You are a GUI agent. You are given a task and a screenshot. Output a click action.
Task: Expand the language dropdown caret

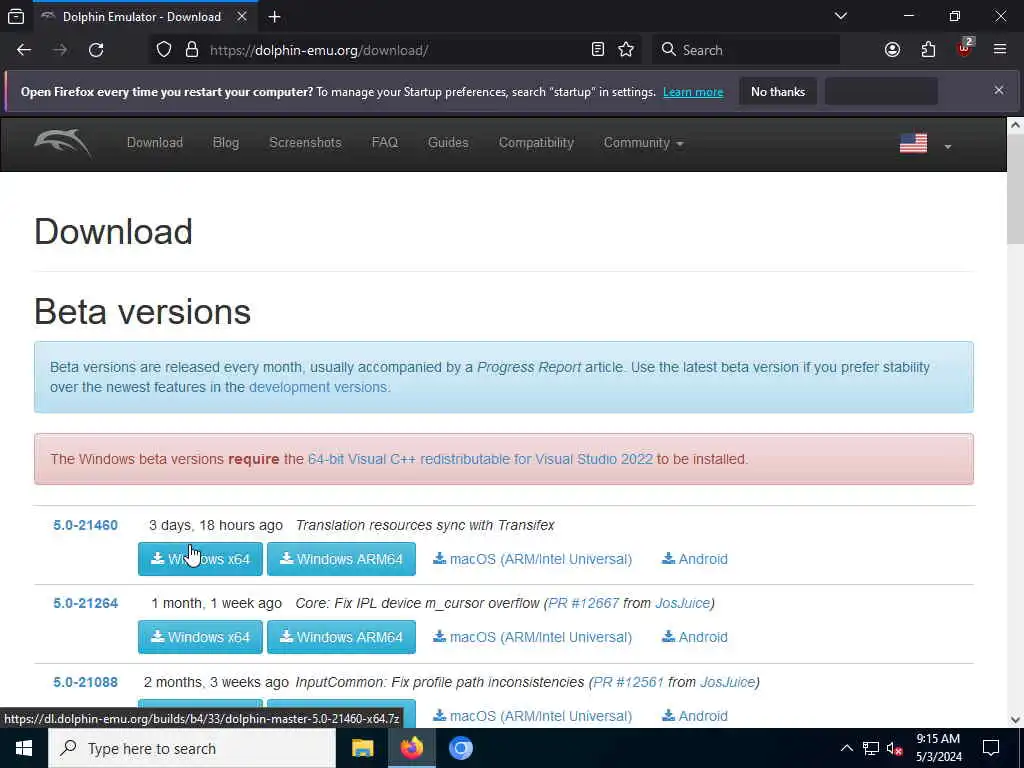(948, 146)
